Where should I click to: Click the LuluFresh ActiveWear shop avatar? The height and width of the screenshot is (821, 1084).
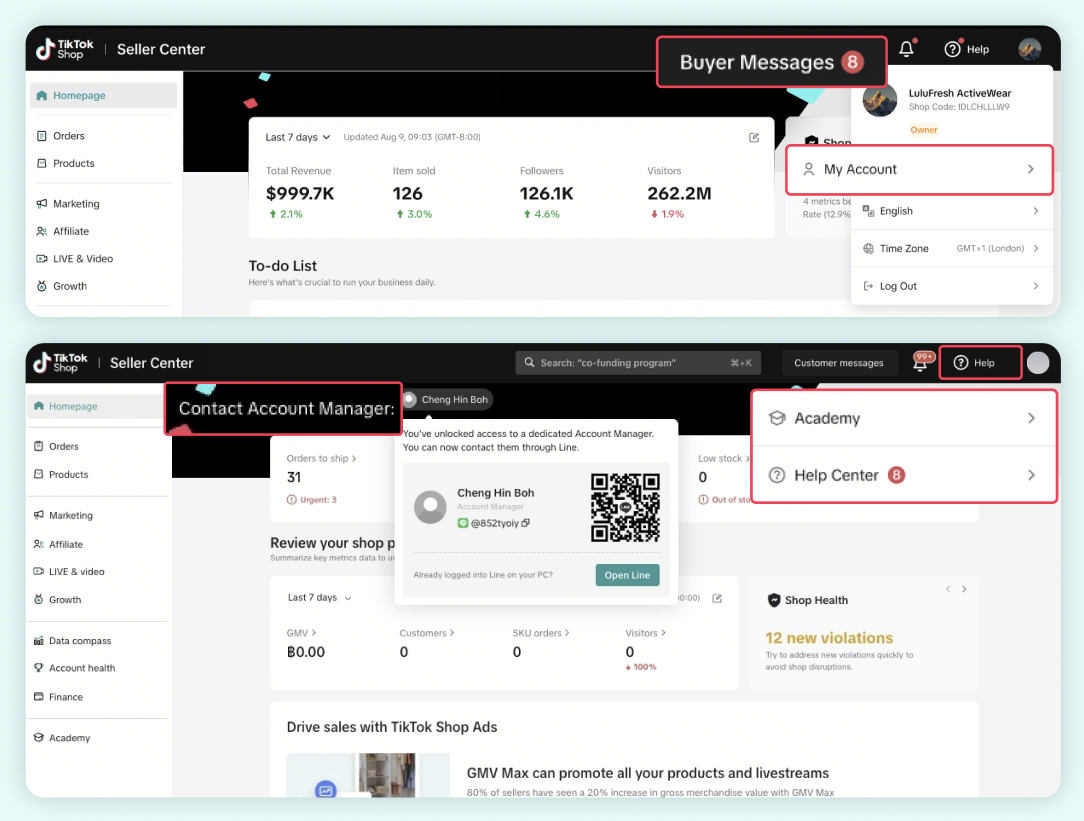tap(879, 100)
